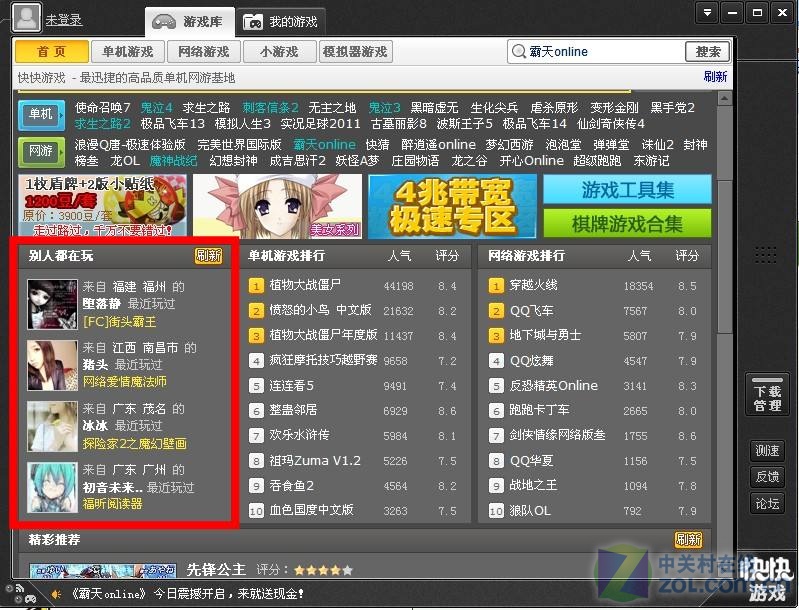The width and height of the screenshot is (799, 610).
Task: Sort 单机游戏排行 by 人气 header
Action: coord(399,255)
